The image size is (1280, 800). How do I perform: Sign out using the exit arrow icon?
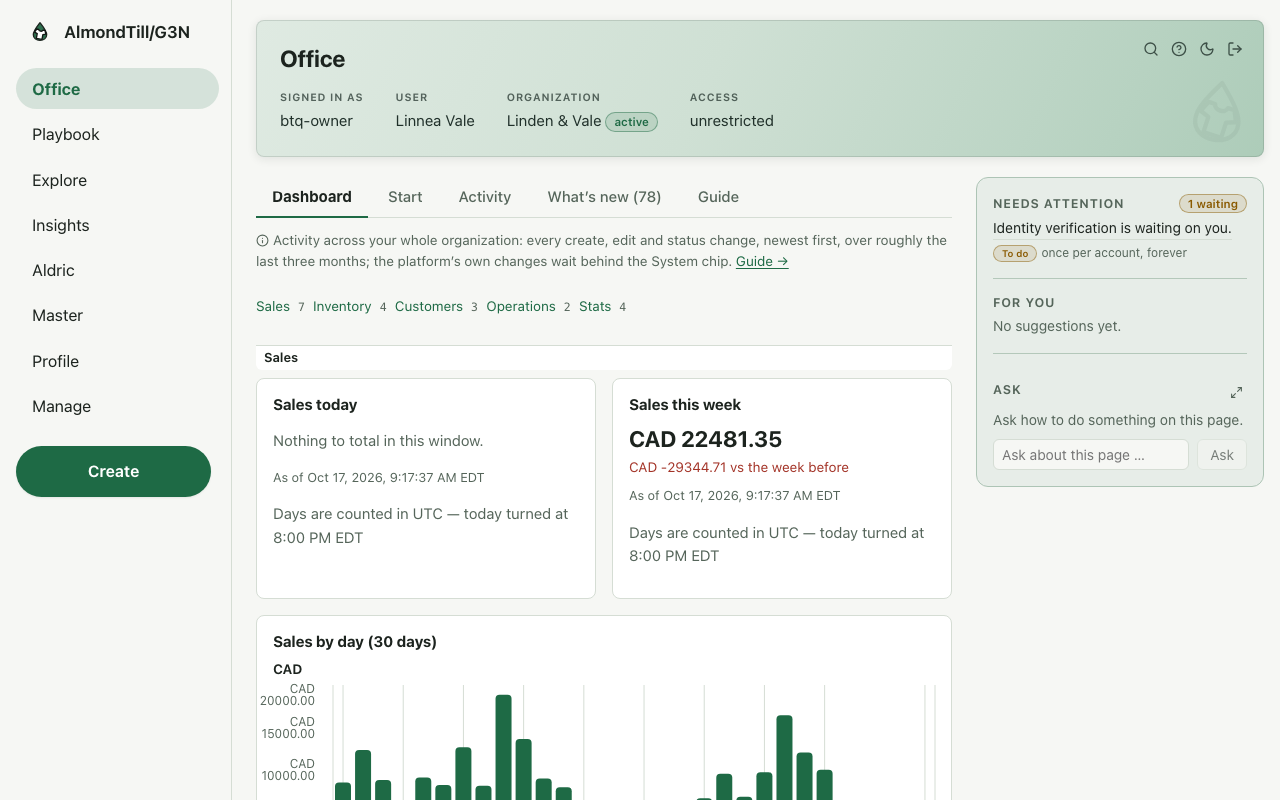(1235, 49)
